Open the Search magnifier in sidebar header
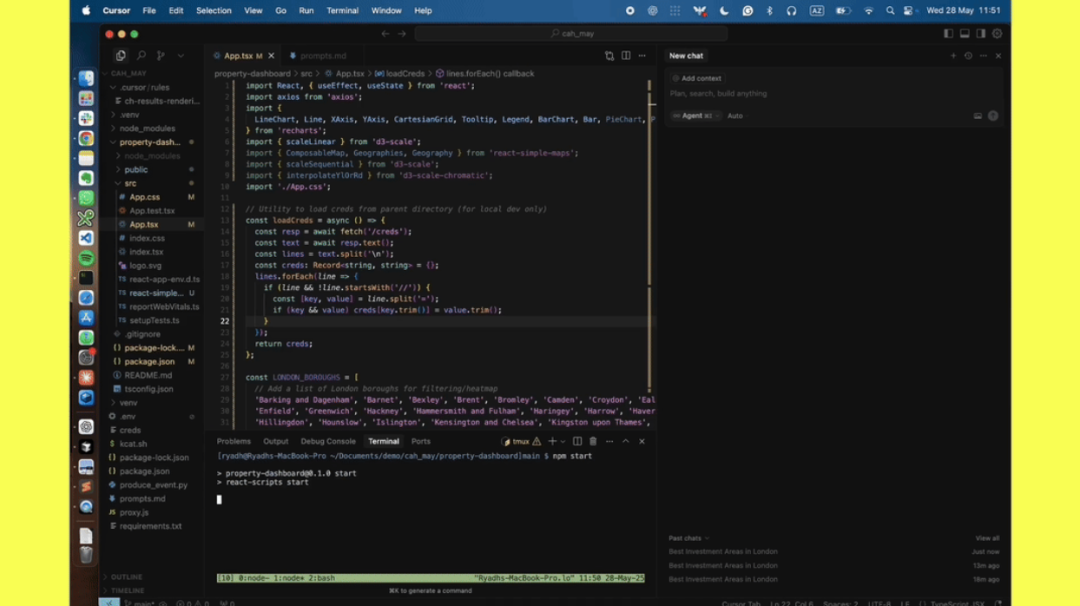1080x606 pixels. click(141, 56)
